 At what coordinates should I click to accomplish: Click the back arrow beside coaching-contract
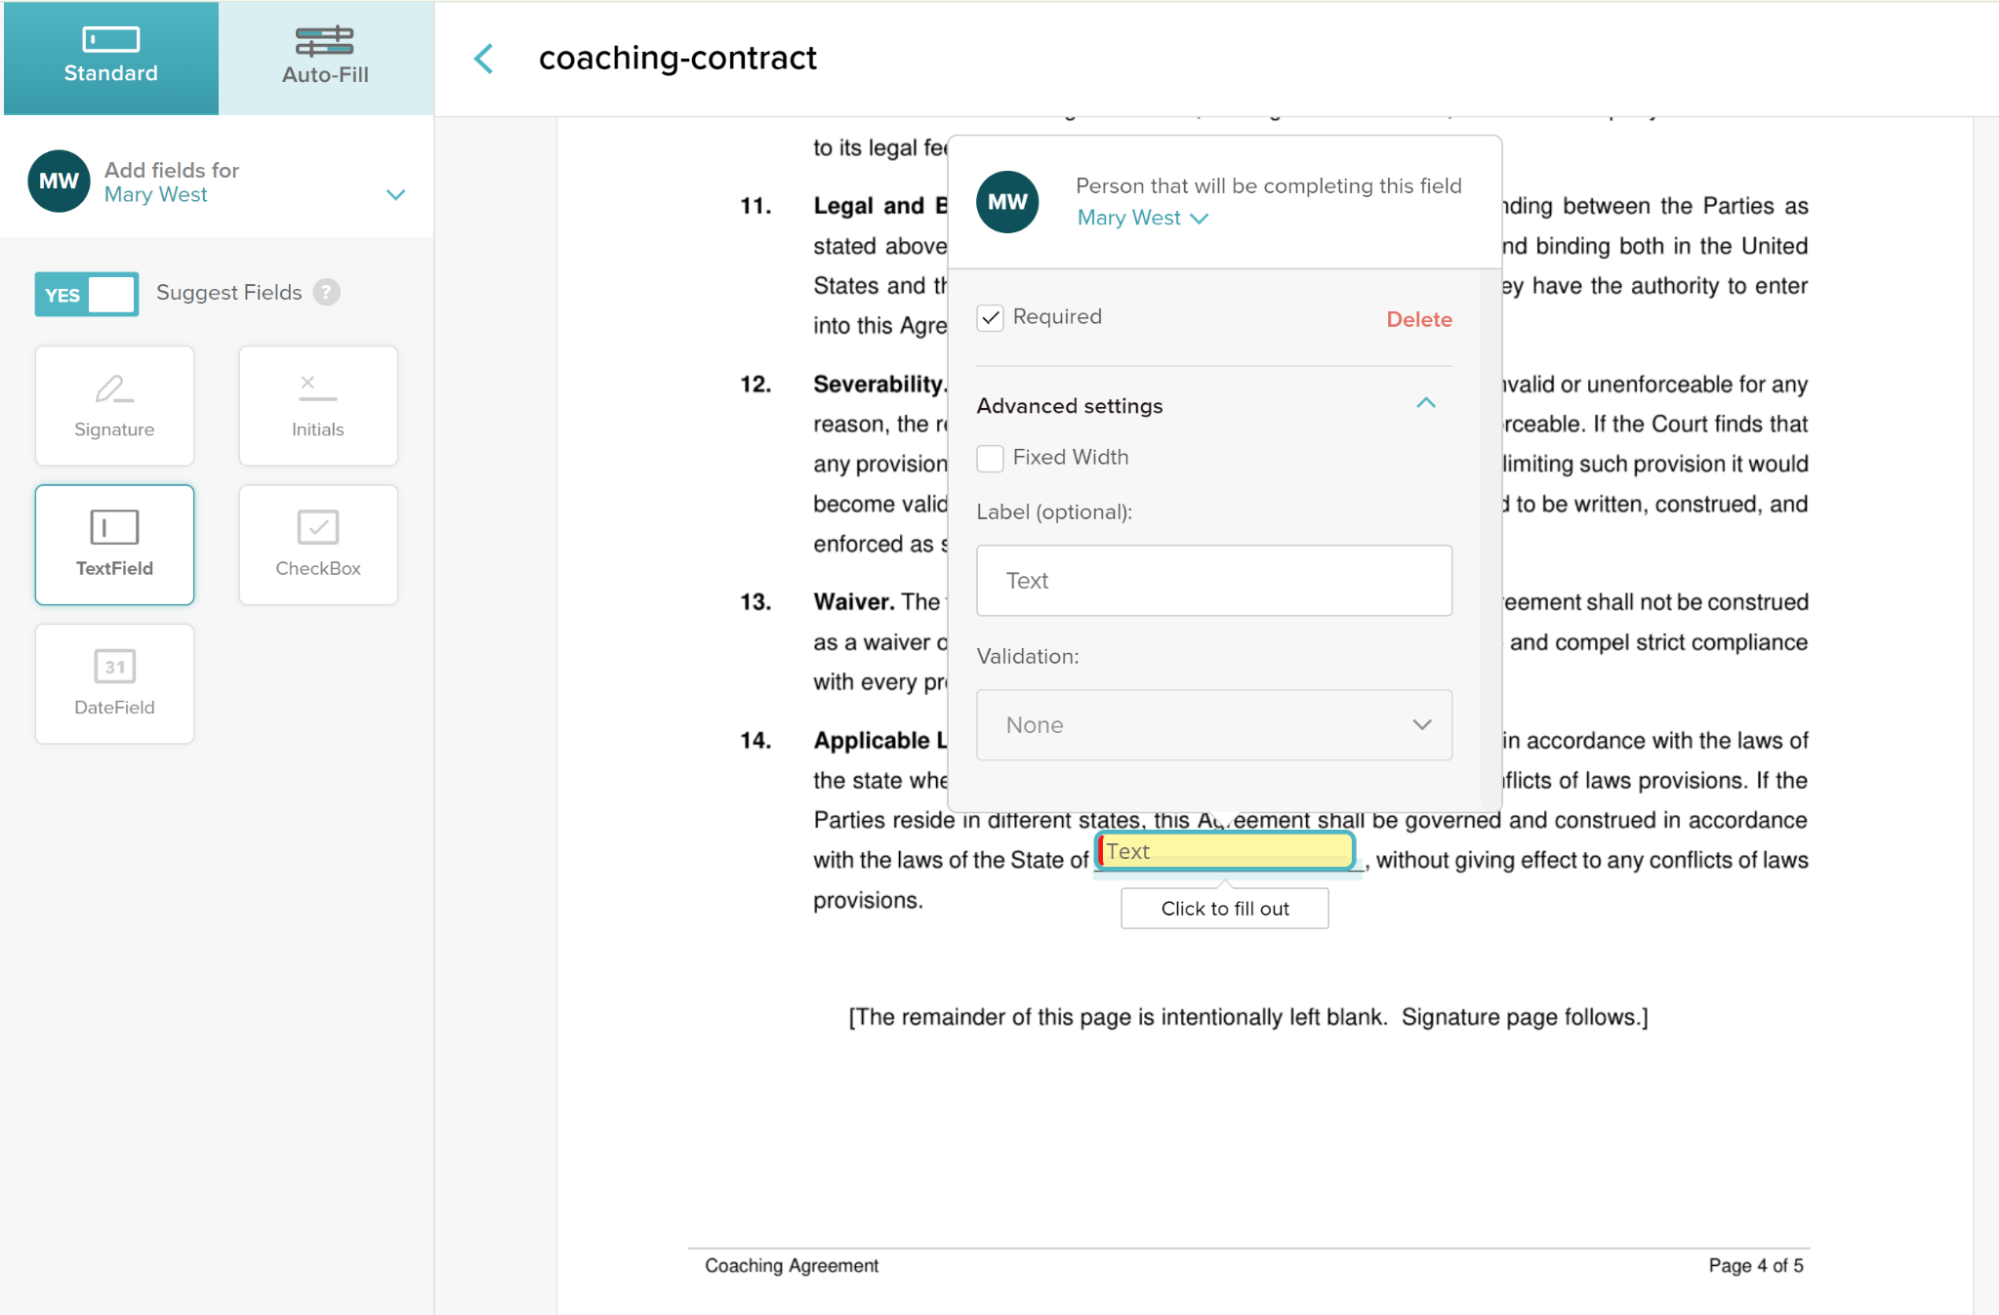(483, 58)
